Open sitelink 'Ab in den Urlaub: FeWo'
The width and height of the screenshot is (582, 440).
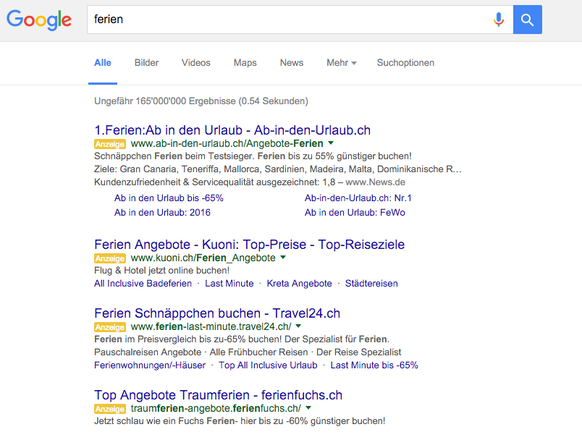click(x=355, y=212)
